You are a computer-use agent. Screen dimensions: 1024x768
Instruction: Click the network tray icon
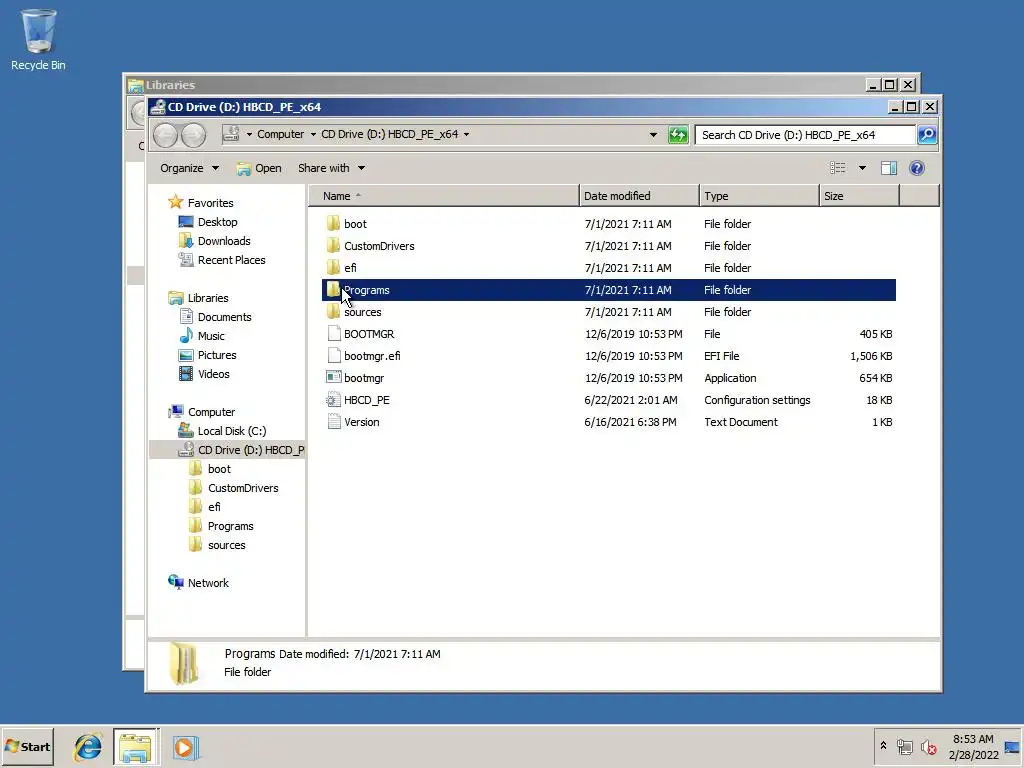pos(904,747)
